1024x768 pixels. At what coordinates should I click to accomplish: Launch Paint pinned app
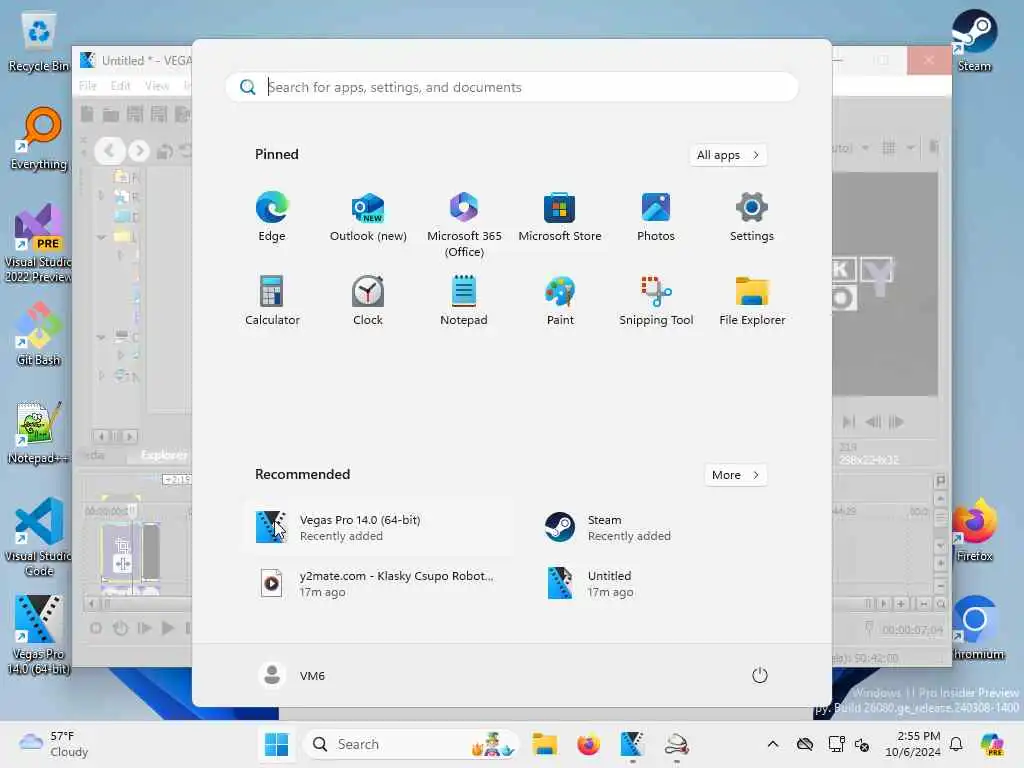[560, 301]
